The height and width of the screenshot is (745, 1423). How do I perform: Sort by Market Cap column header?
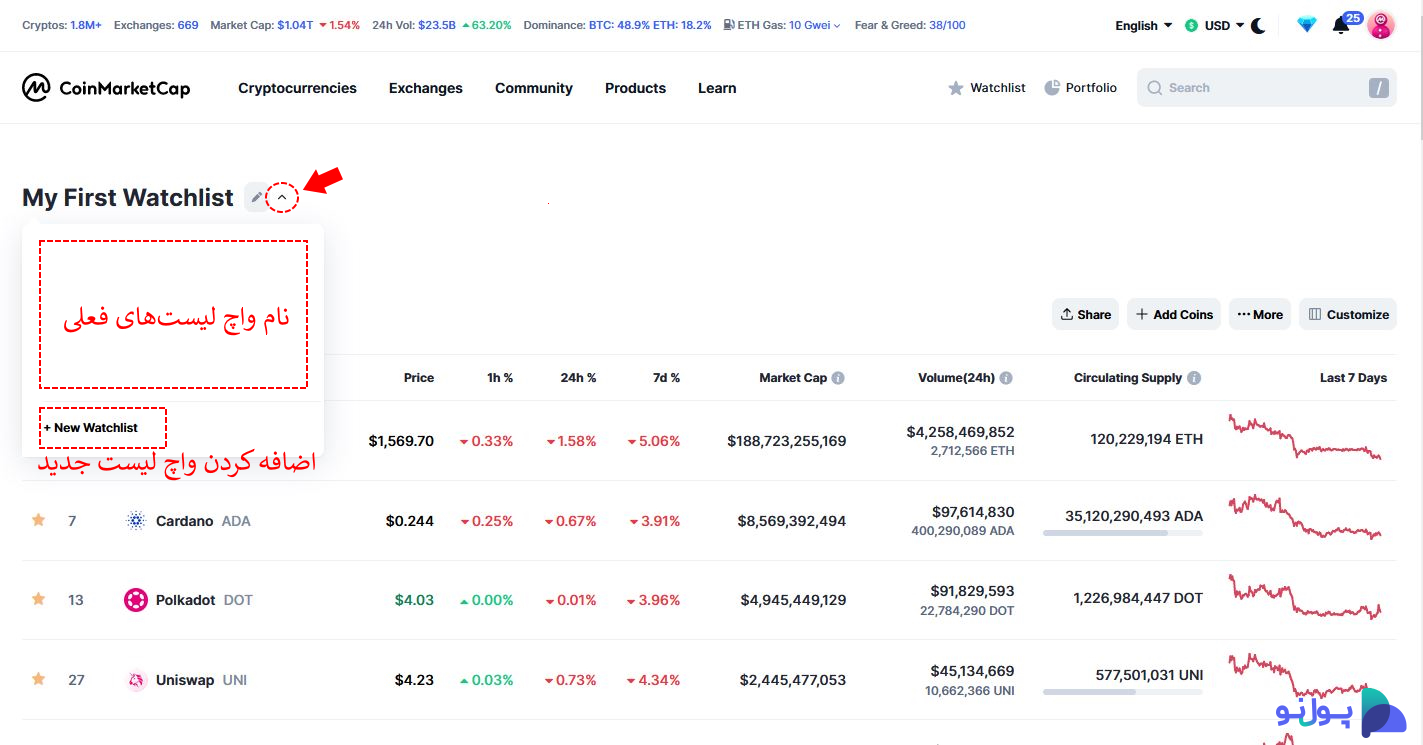pyautogui.click(x=793, y=378)
